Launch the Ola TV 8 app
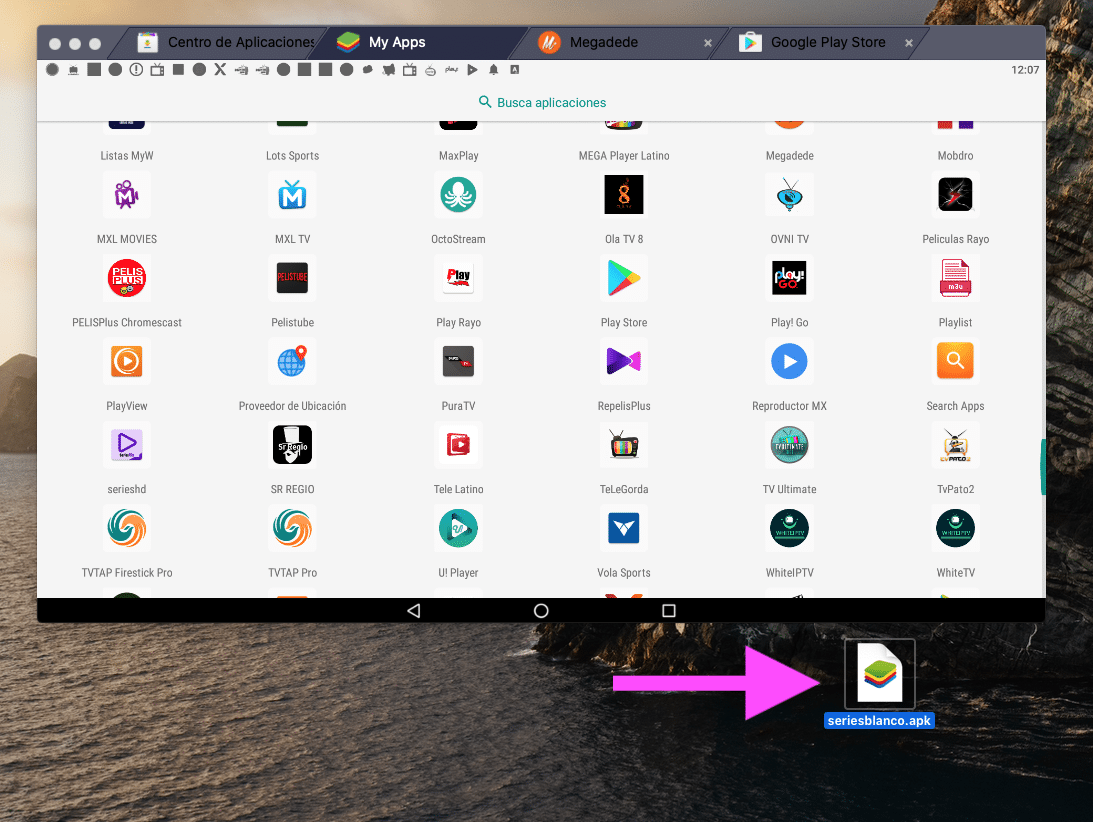The width and height of the screenshot is (1093, 822). pyautogui.click(x=624, y=196)
